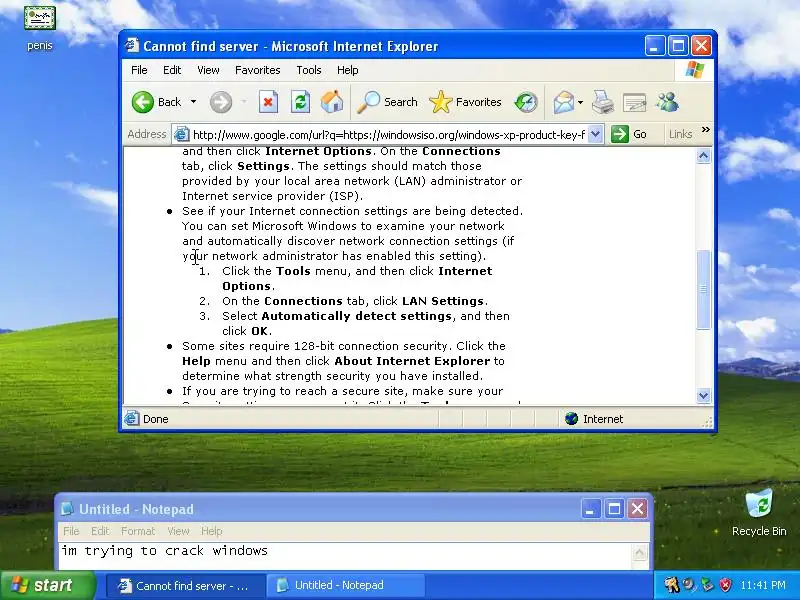
Task: Click the Links toolbar label
Action: [681, 134]
